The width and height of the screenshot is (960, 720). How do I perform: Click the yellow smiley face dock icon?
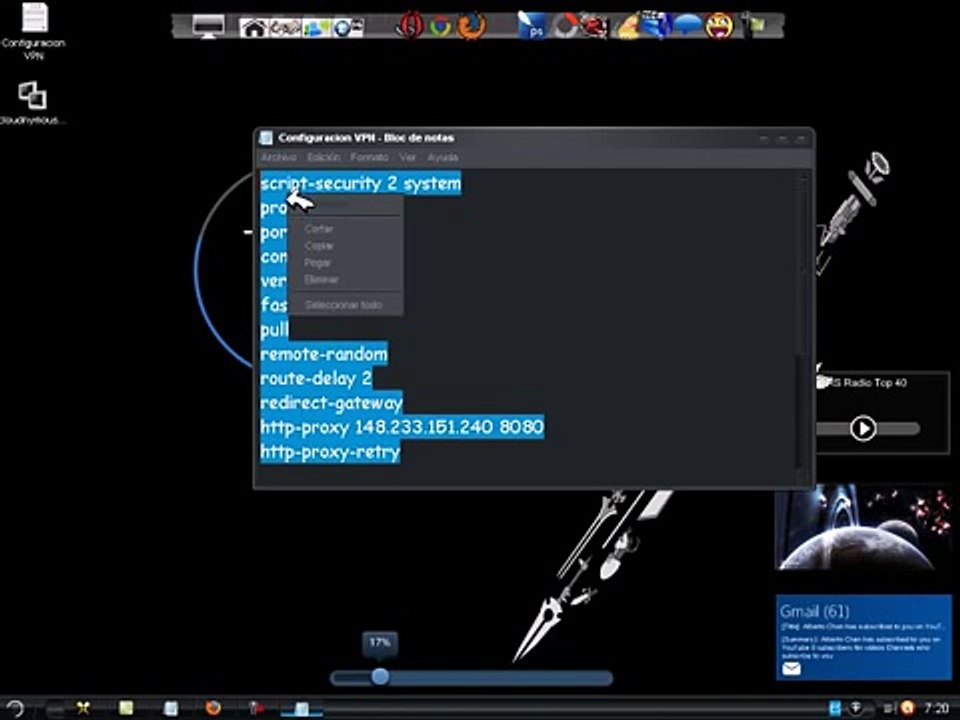tap(719, 26)
